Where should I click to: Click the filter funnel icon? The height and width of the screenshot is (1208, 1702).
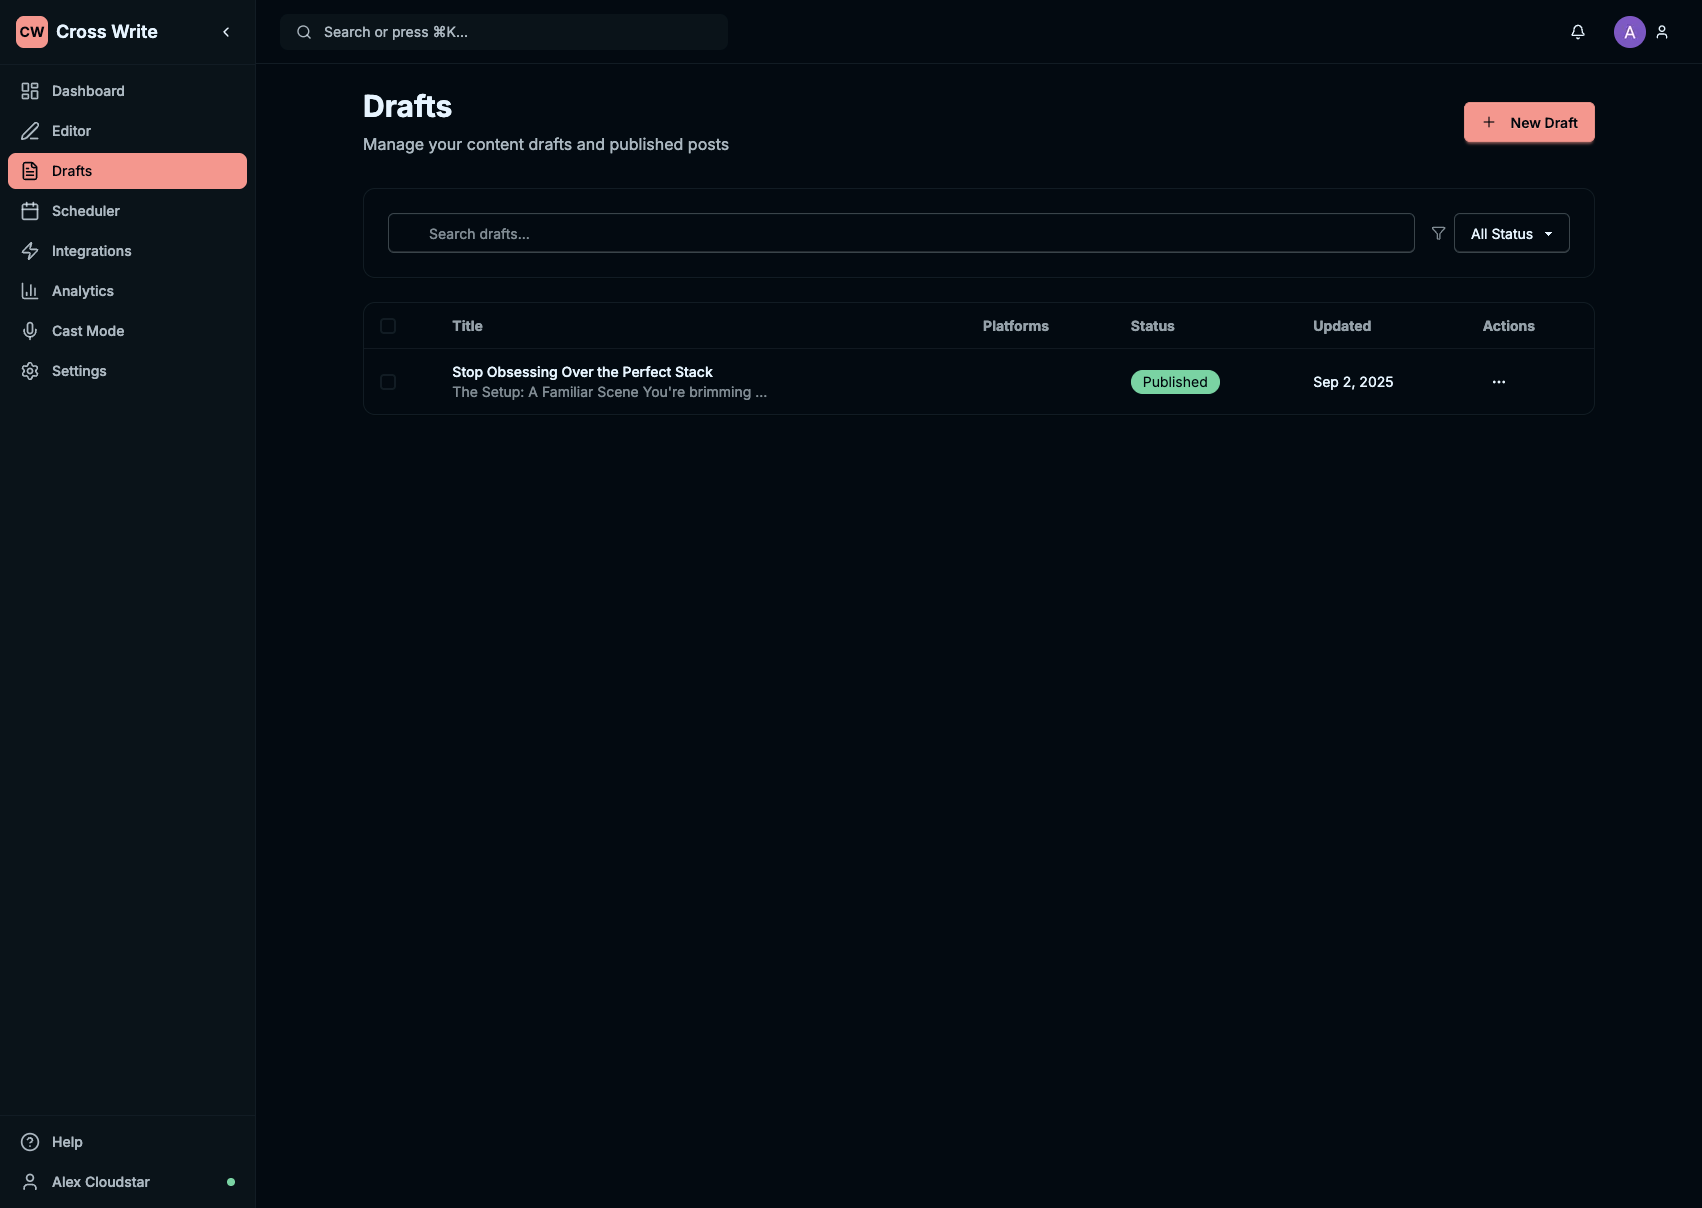click(1438, 233)
